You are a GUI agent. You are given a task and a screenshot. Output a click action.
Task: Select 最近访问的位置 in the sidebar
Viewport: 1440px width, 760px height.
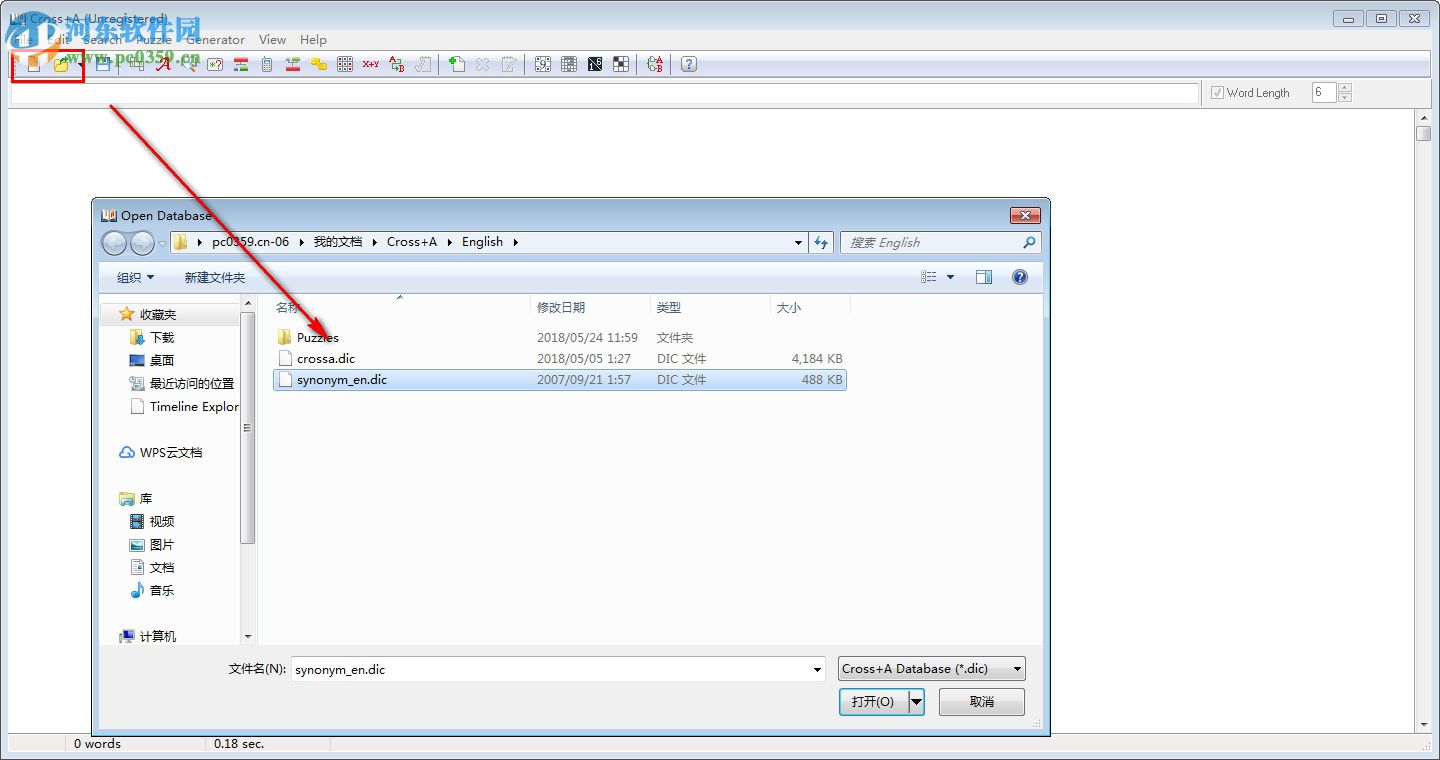[x=191, y=383]
